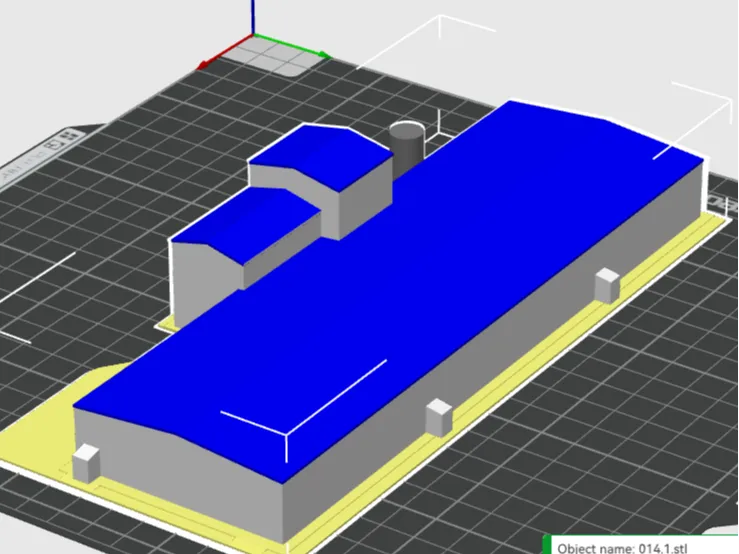Select the gray cylinder behind the building
Image resolution: width=739 pixels, height=554 pixels.
[407, 149]
